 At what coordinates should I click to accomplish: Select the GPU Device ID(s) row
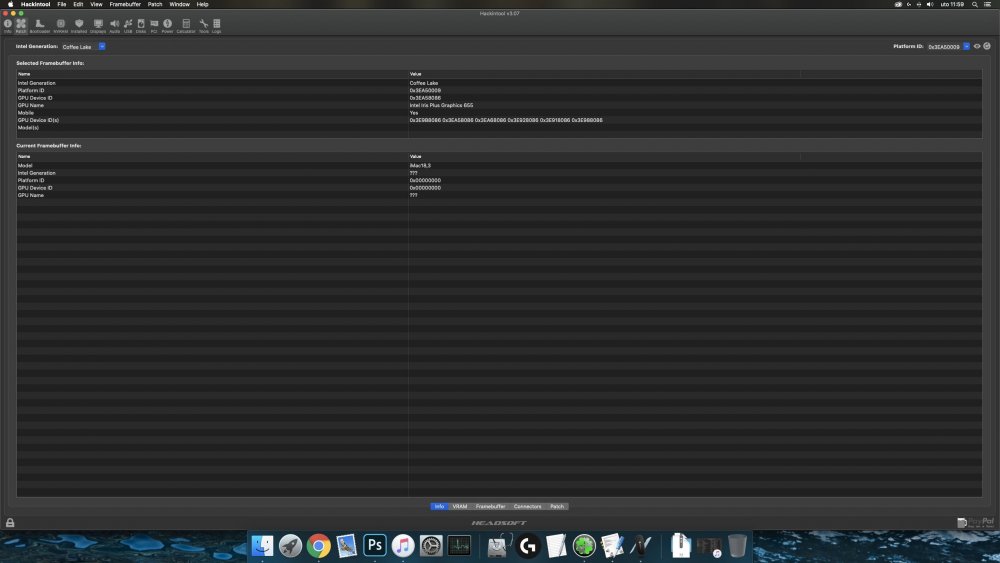[499, 120]
